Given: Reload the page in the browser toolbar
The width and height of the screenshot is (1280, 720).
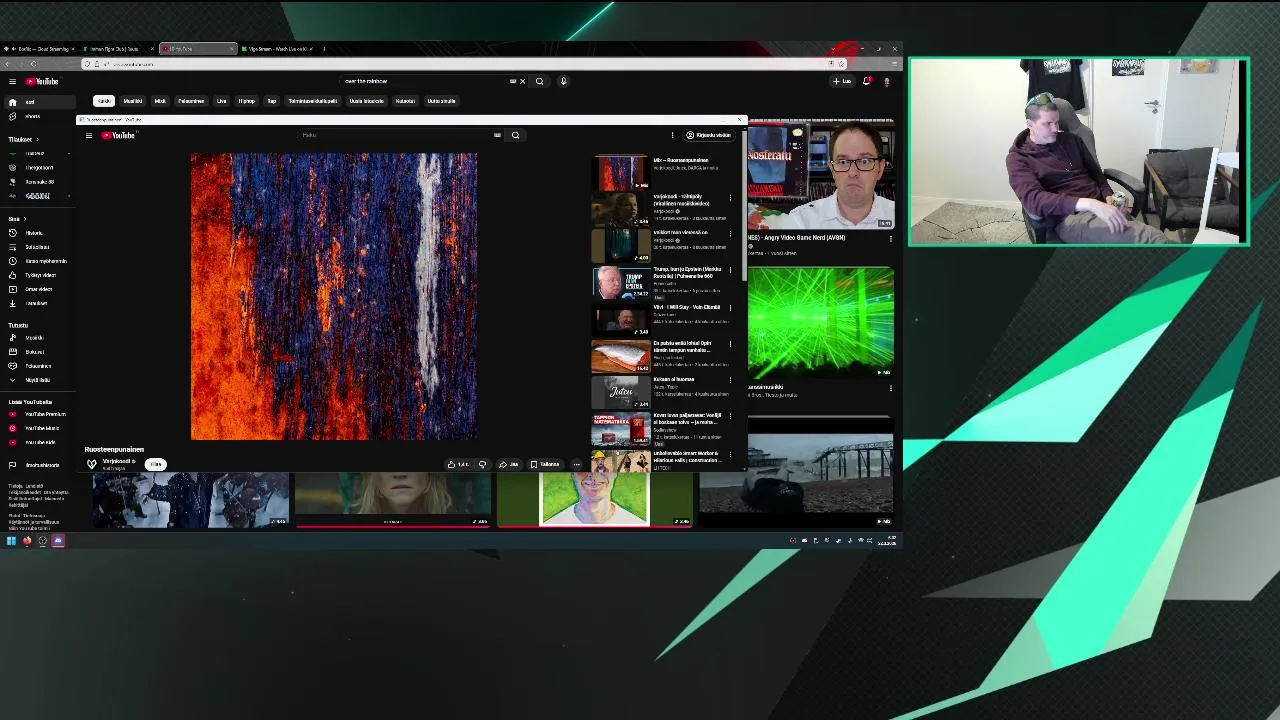Looking at the screenshot, I should click(33, 64).
